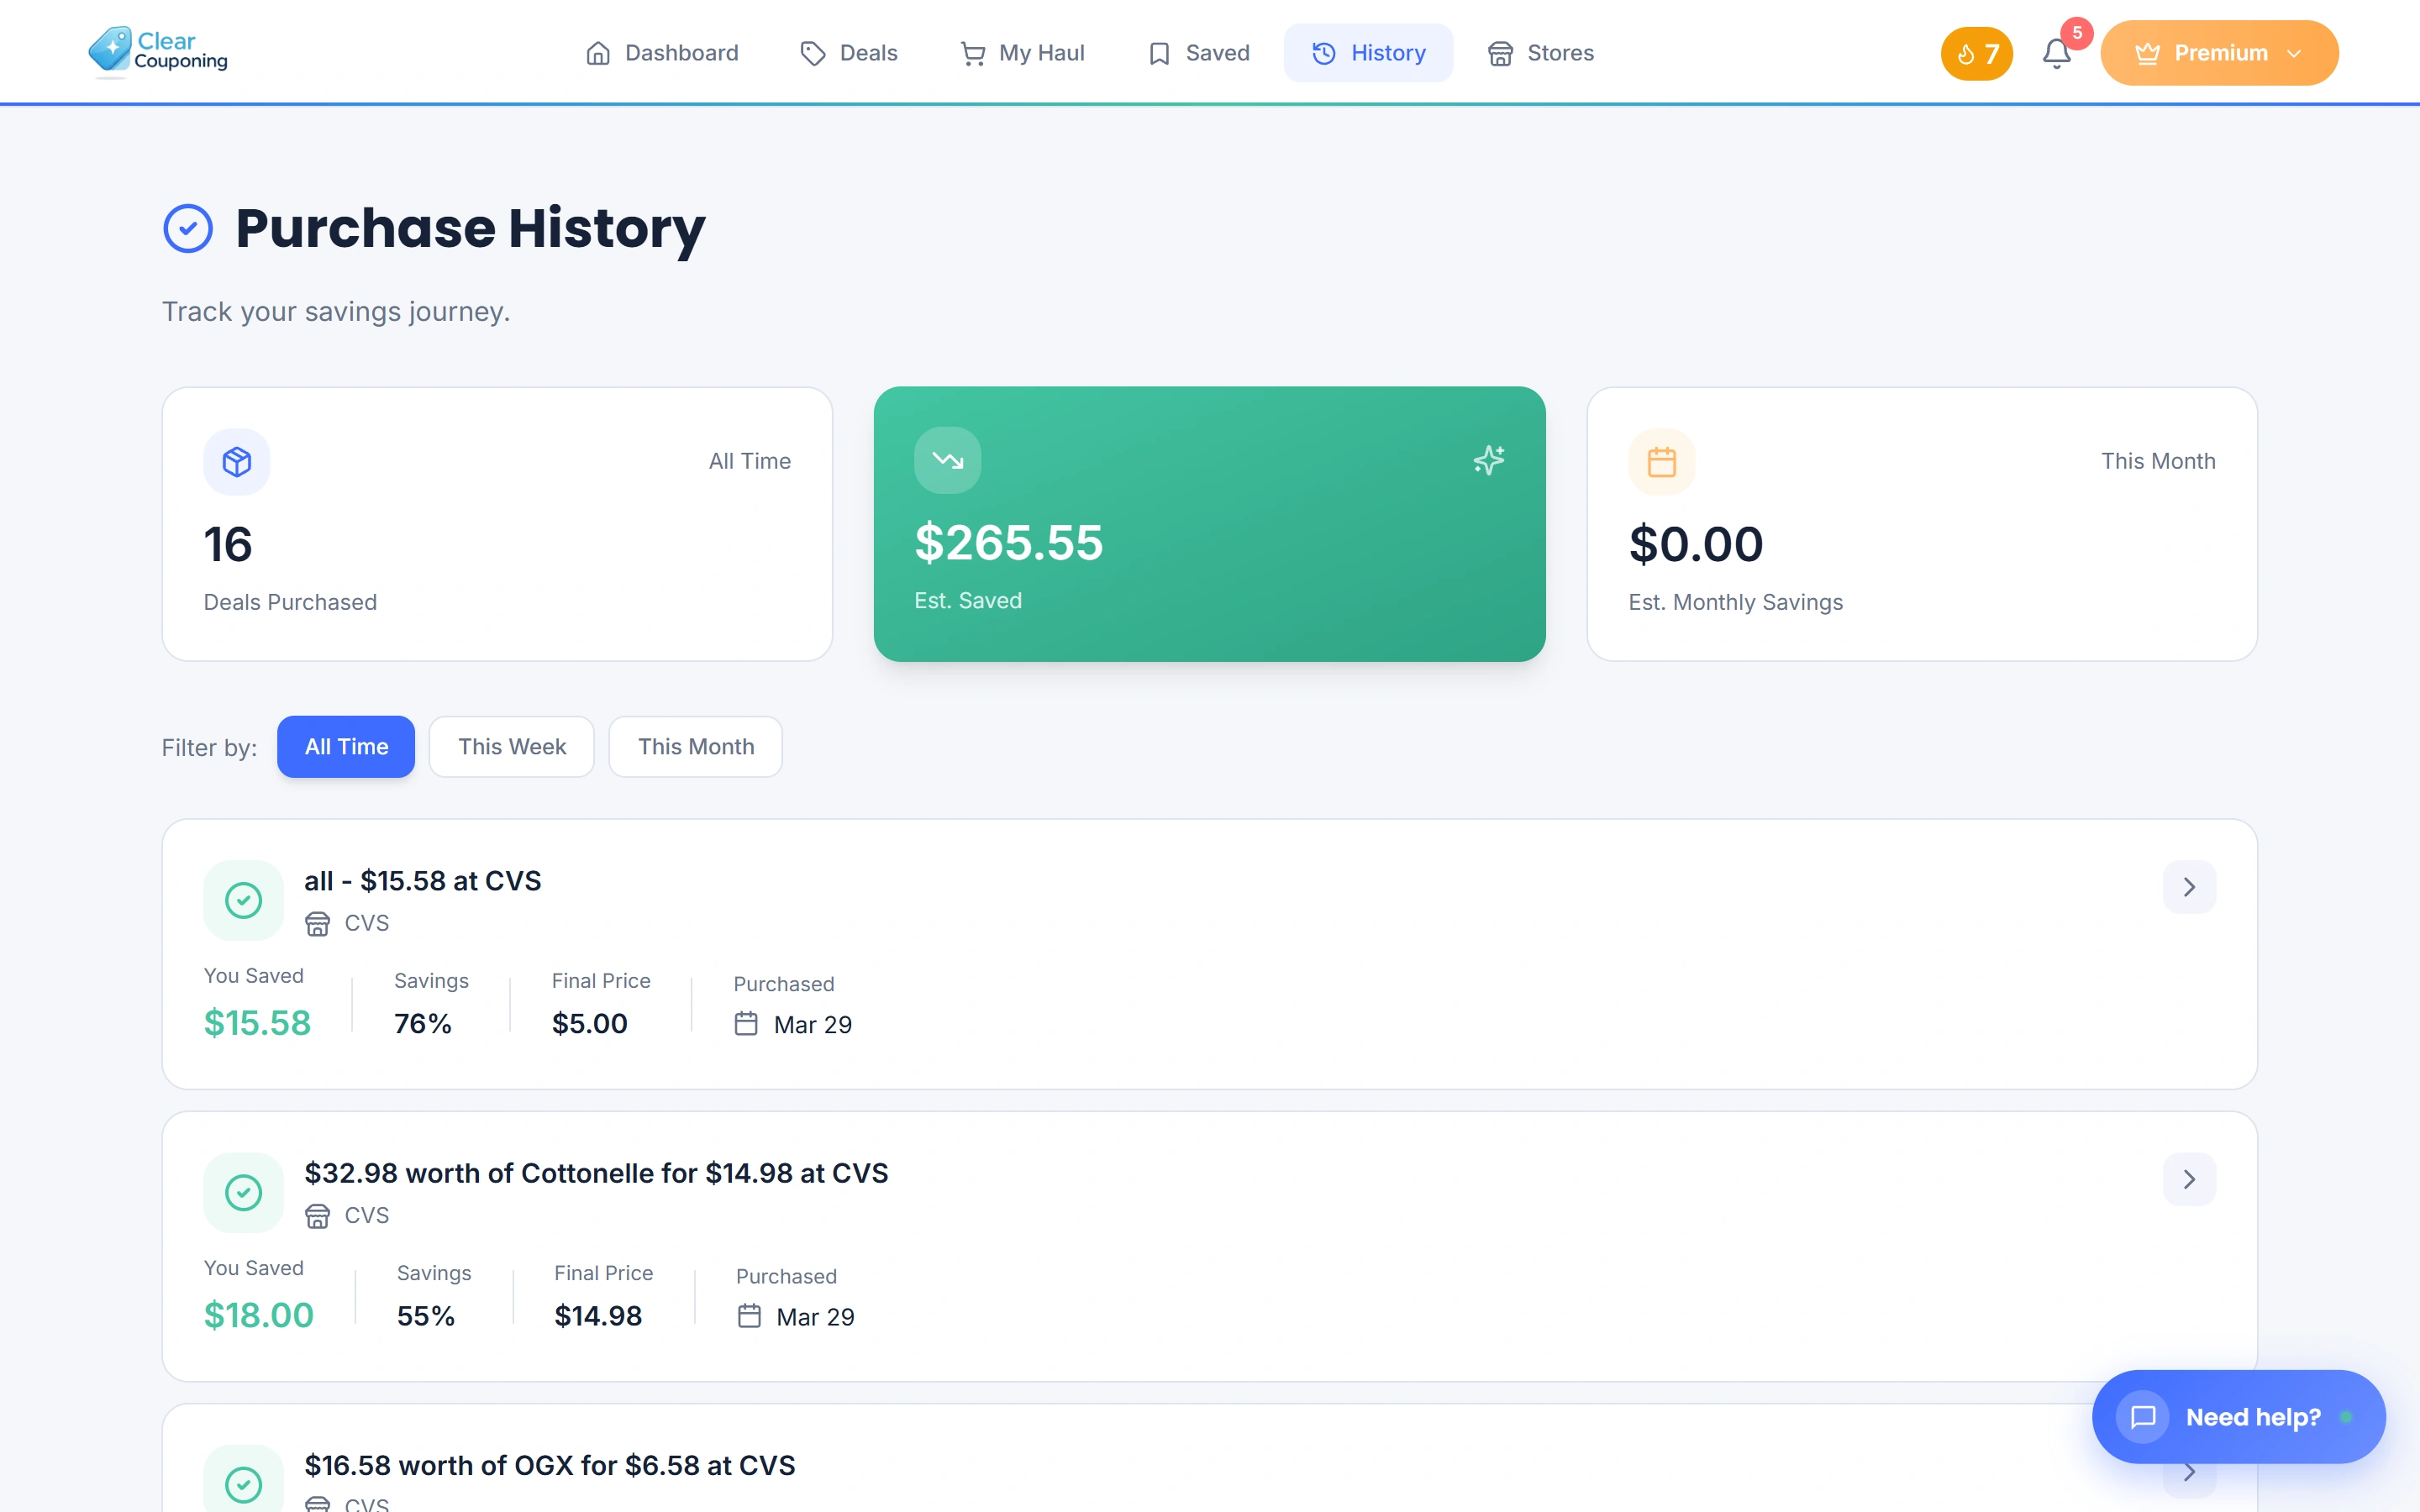2420x1512 pixels.
Task: Expand details for the Cottonelle purchase
Action: 2189,1179
